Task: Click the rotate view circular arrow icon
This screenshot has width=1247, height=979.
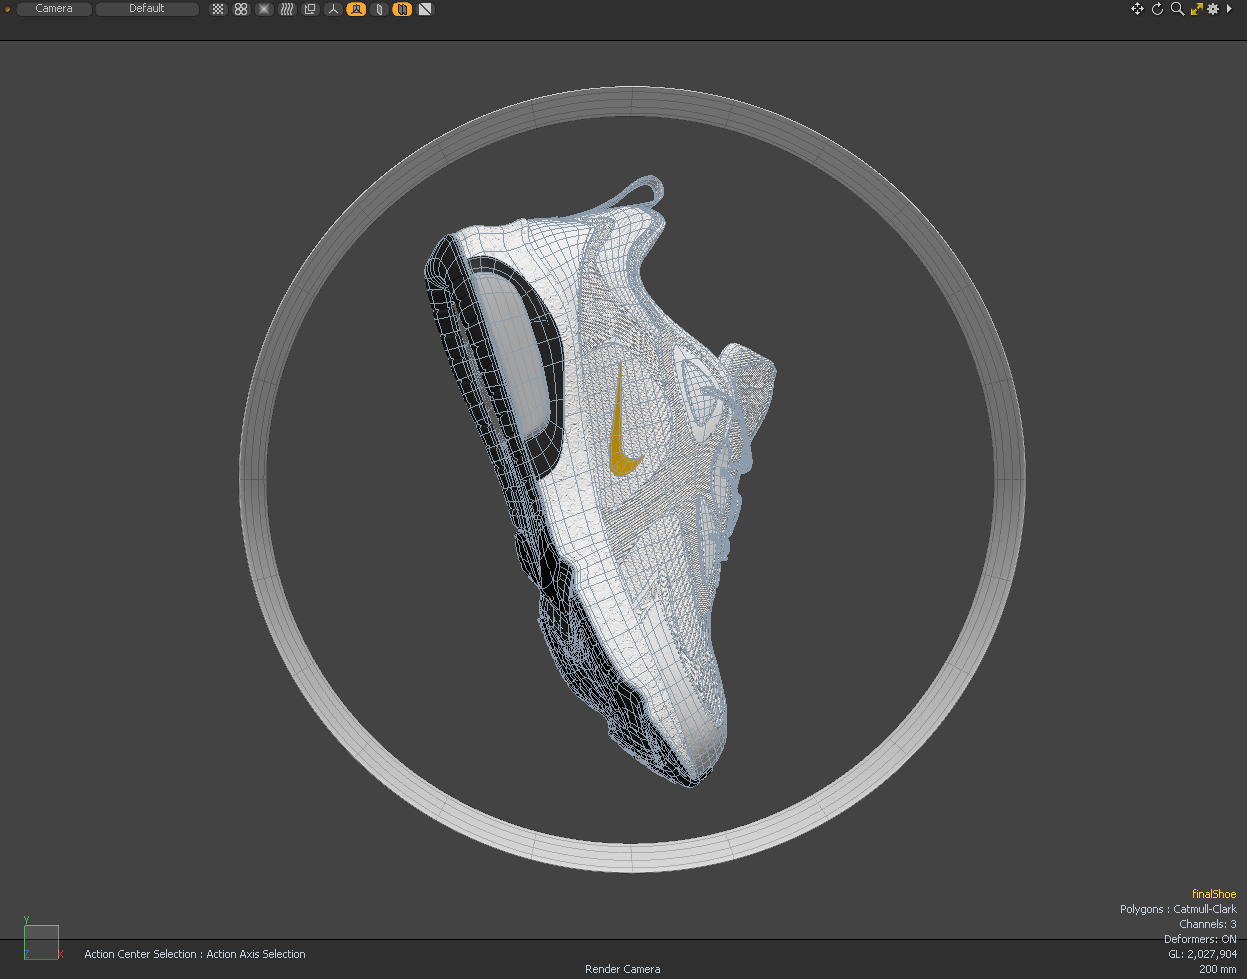Action: (x=1157, y=9)
